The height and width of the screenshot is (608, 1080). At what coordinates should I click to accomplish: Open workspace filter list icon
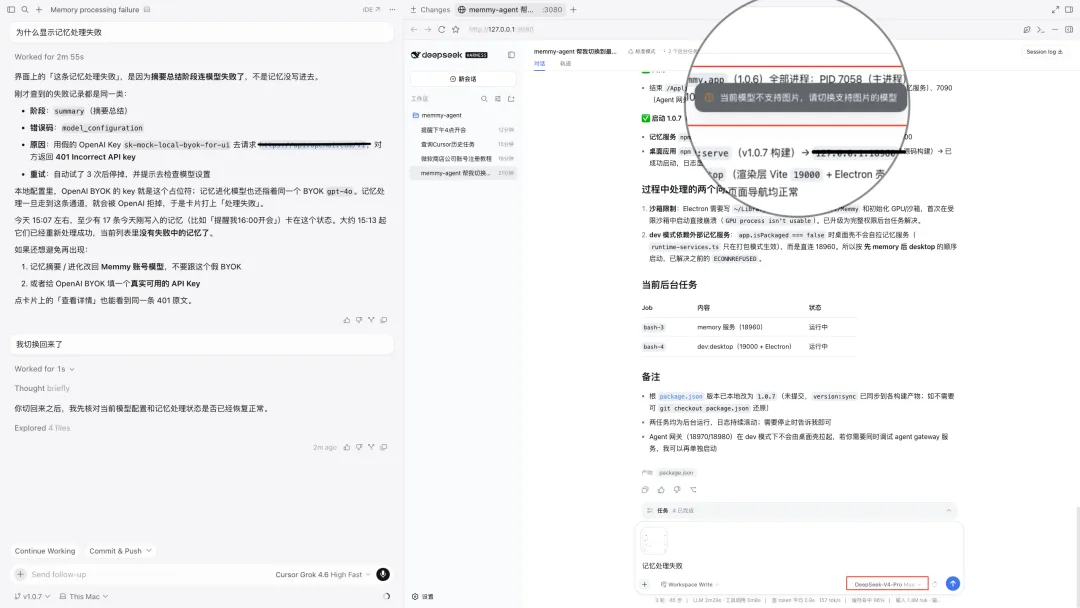498,99
